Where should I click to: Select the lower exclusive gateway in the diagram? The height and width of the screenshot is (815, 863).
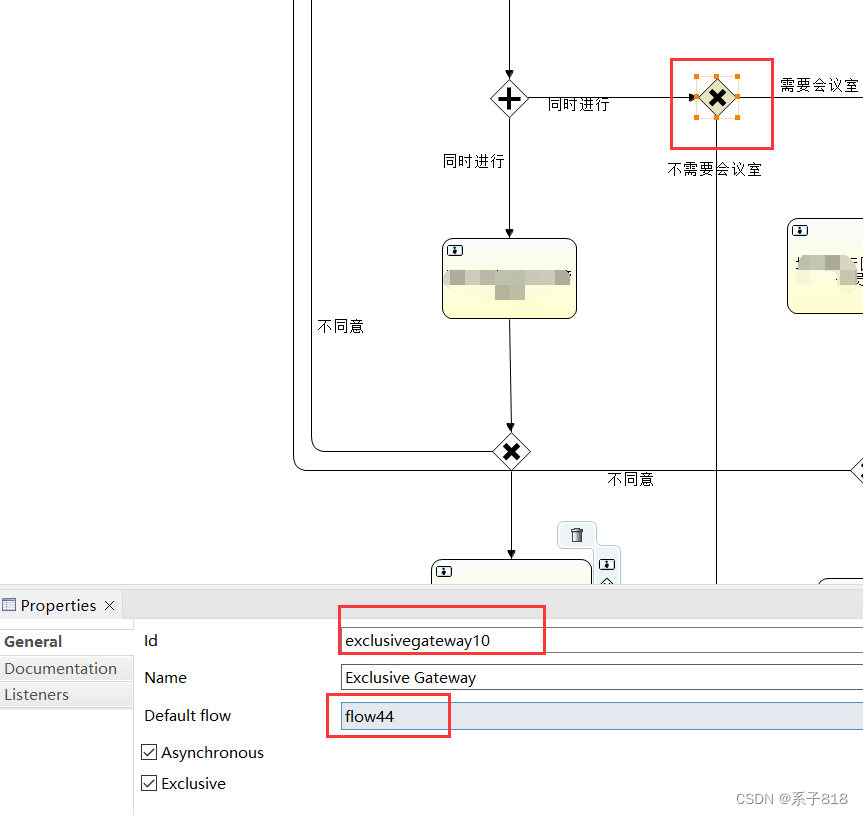[511, 451]
